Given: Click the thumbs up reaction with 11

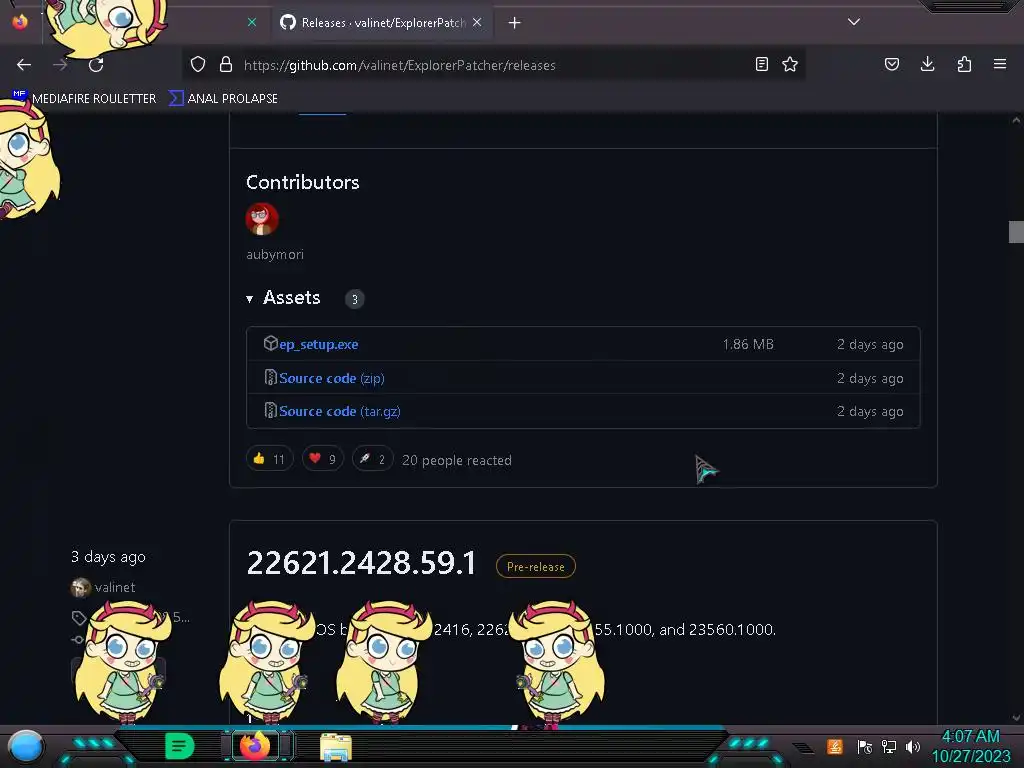Looking at the screenshot, I should click(270, 459).
